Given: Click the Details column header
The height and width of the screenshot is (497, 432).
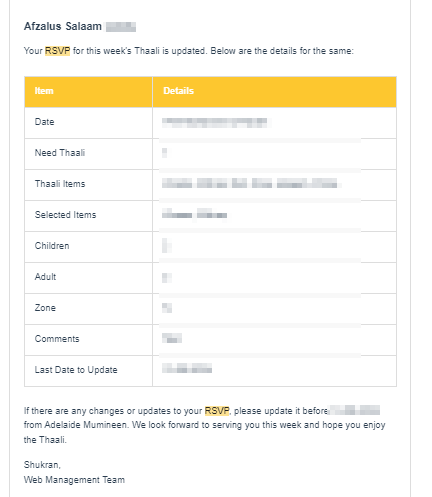Looking at the screenshot, I should point(178,91).
